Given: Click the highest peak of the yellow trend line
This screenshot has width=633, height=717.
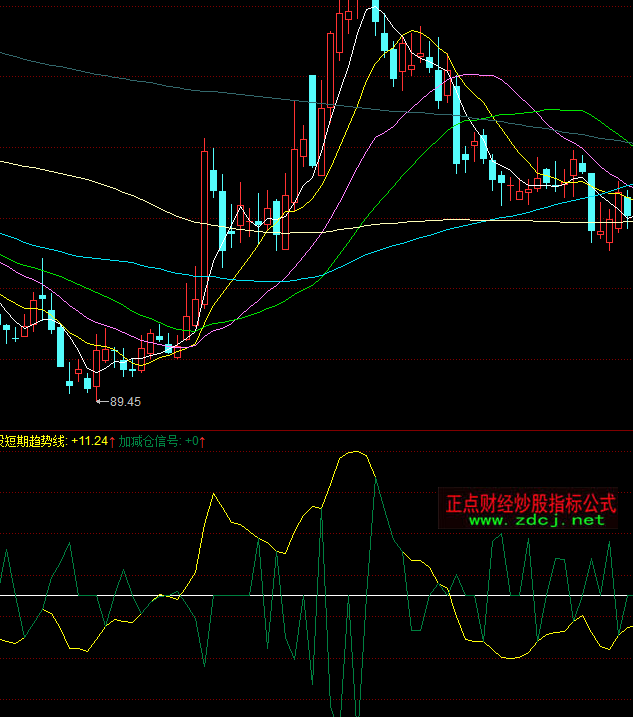Looking at the screenshot, I should (353, 453).
